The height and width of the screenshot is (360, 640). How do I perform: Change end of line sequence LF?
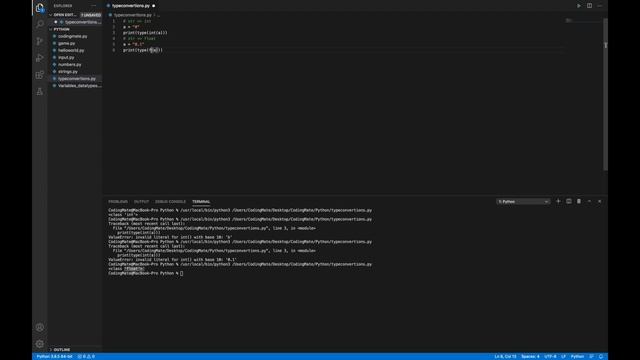click(563, 356)
